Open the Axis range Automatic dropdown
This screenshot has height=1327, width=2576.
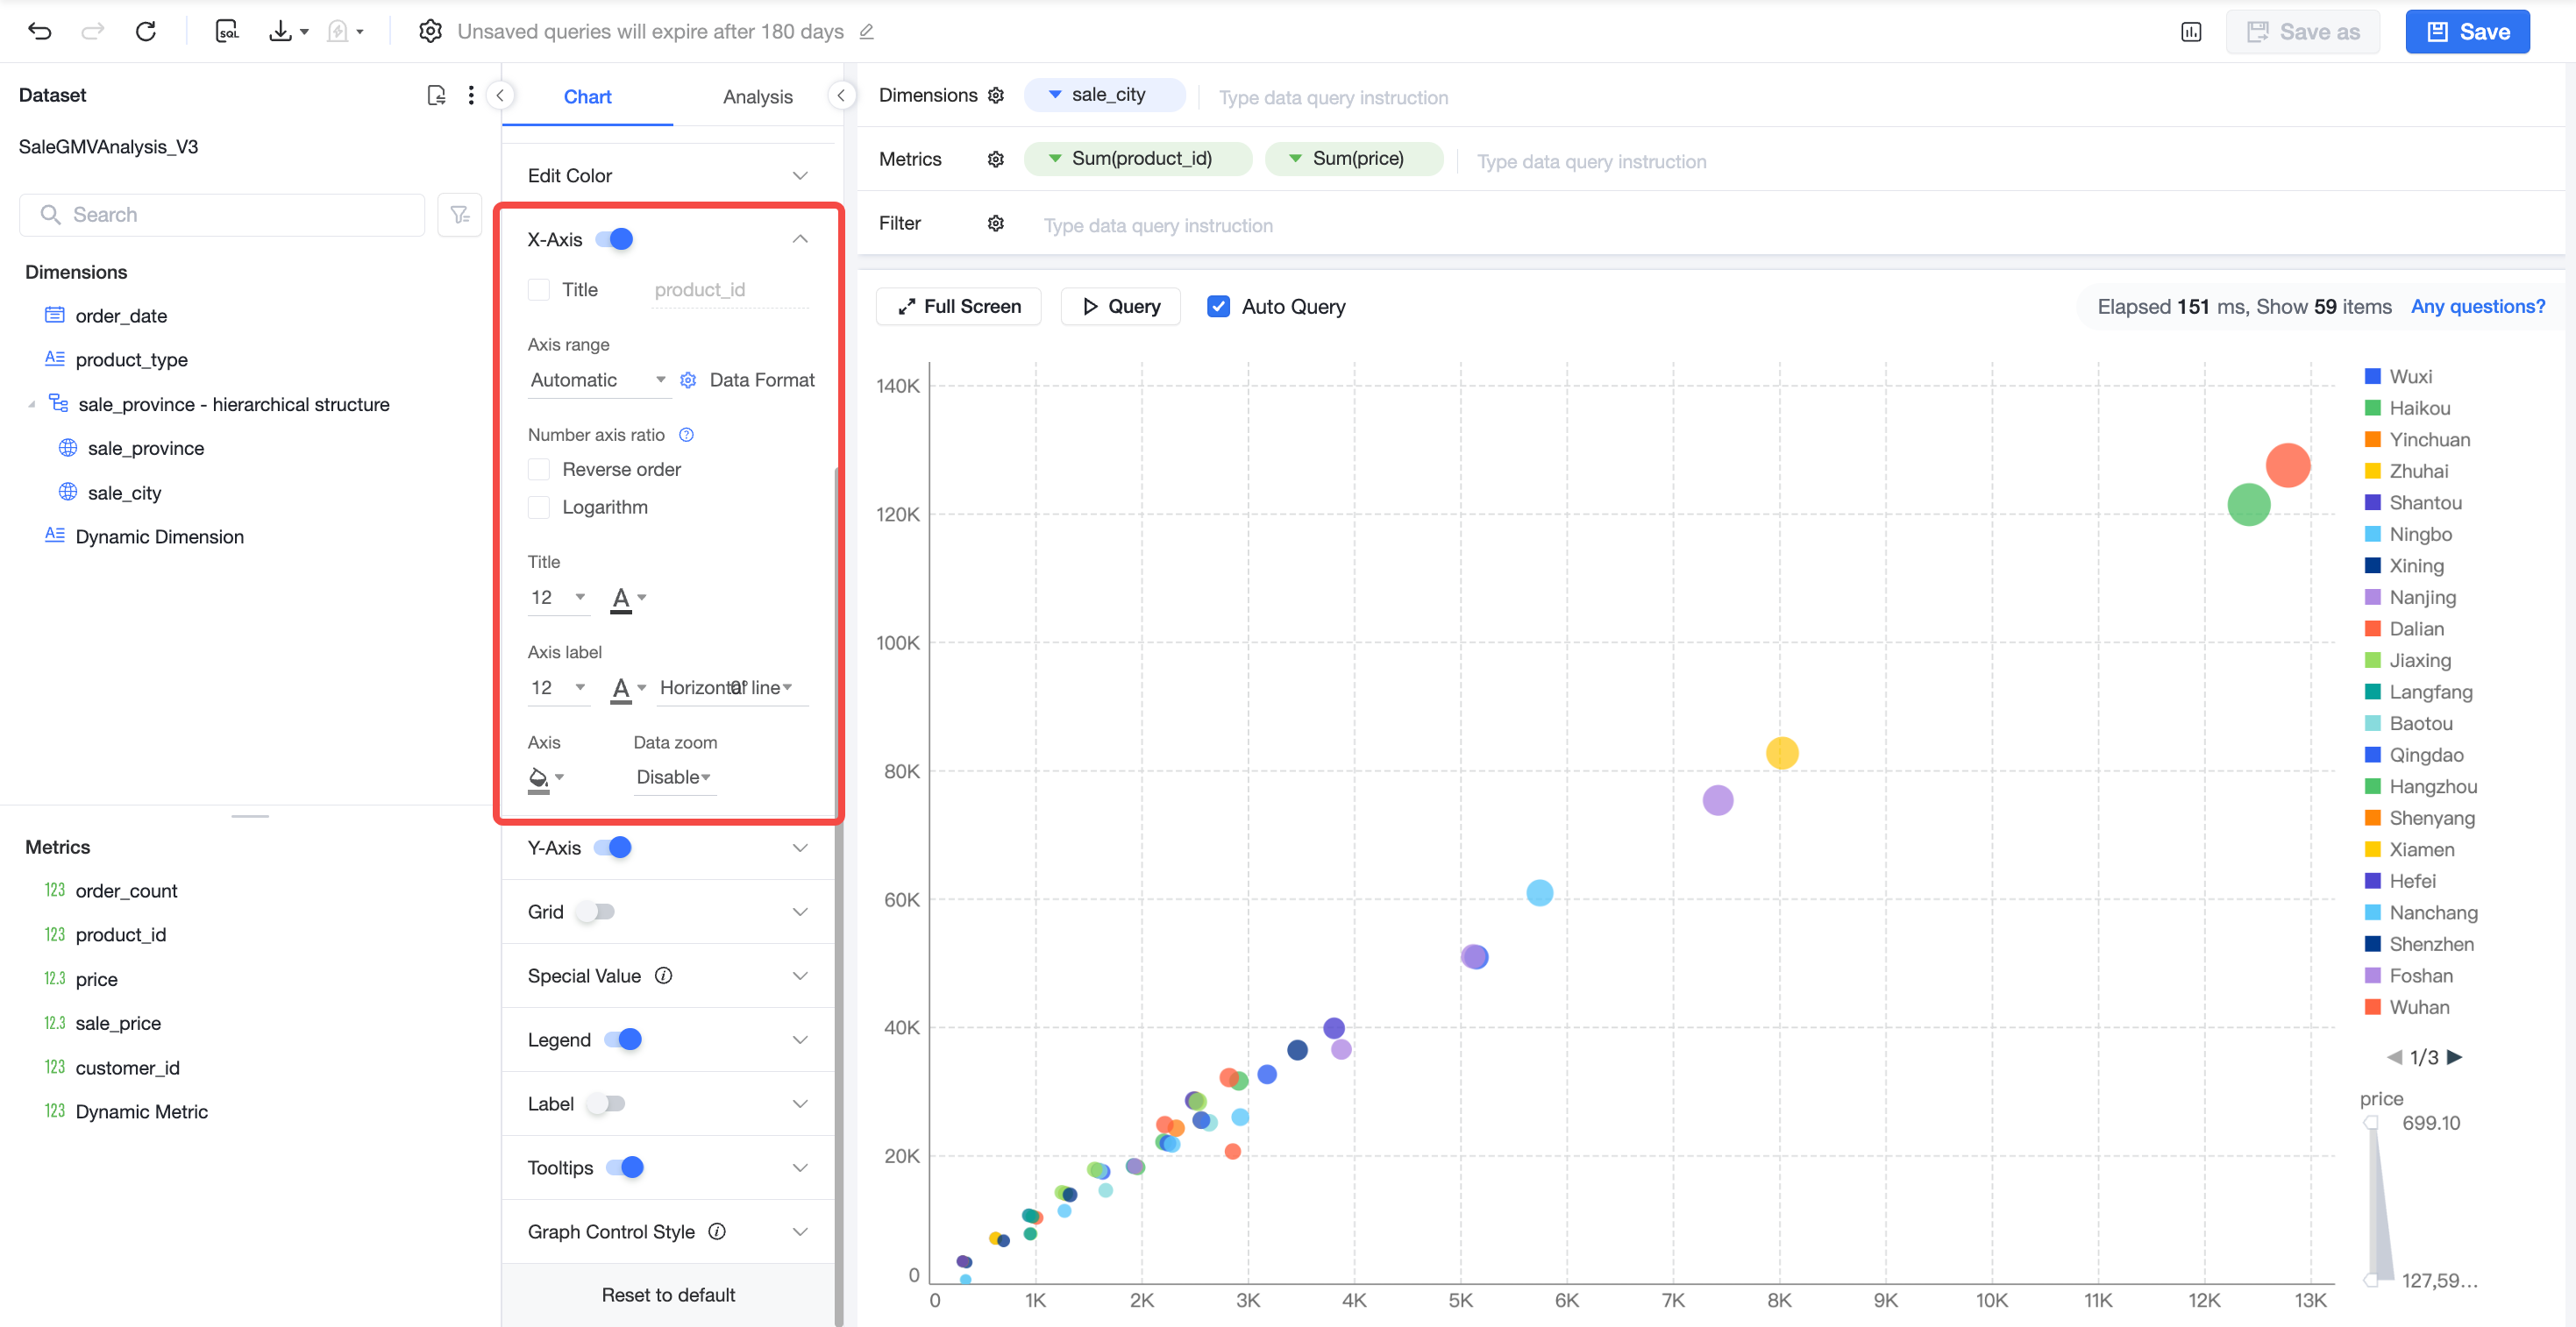pyautogui.click(x=597, y=380)
